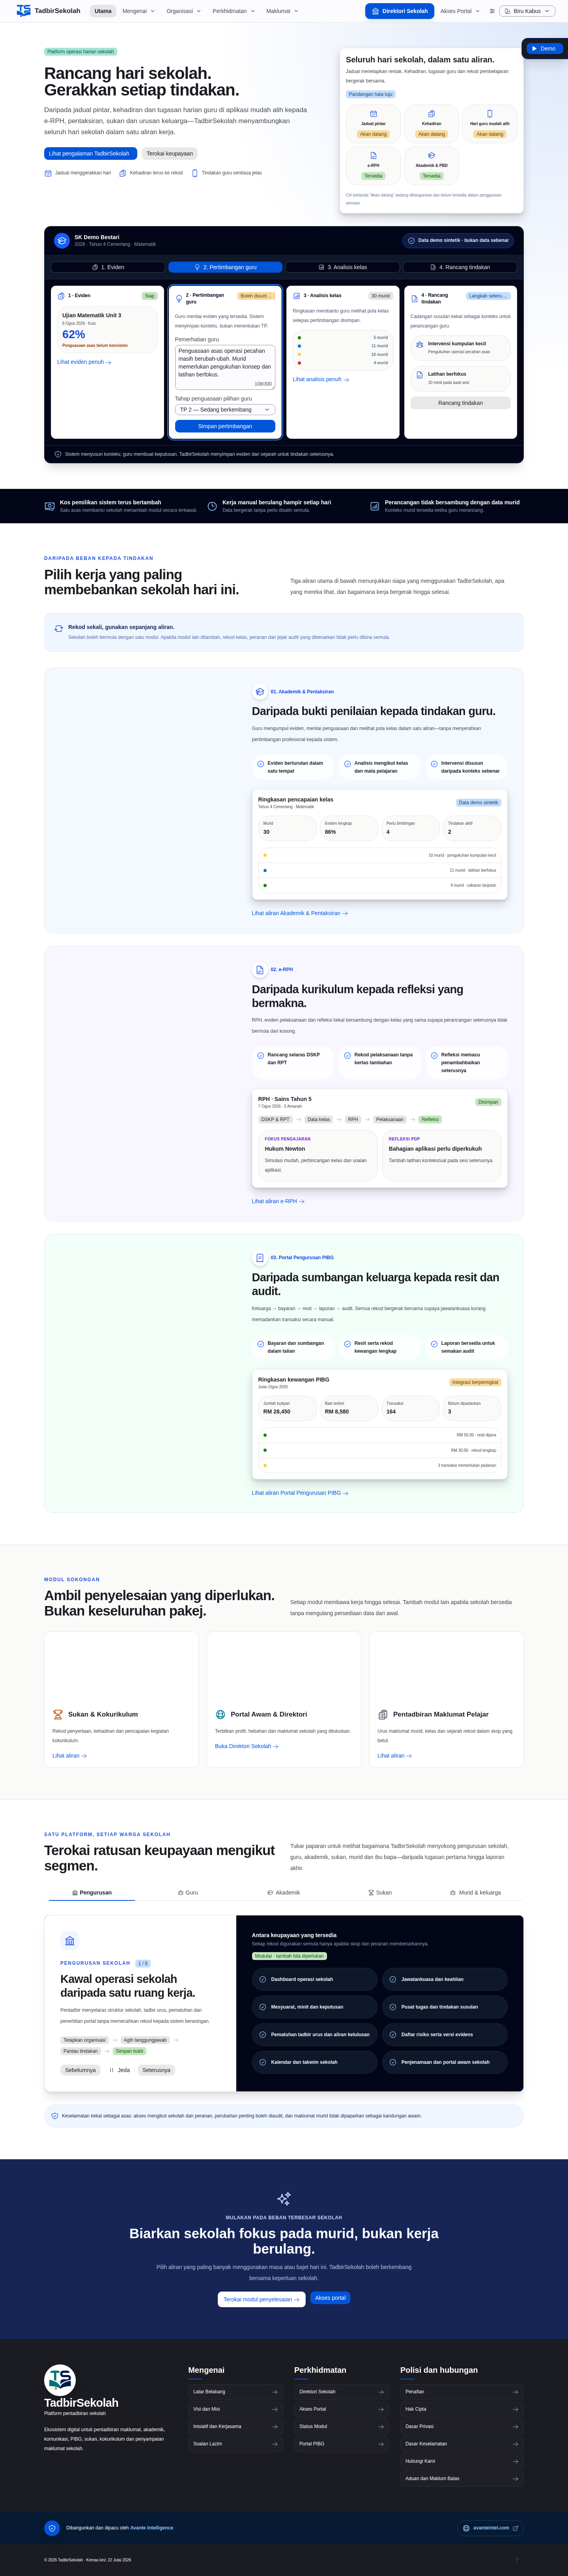
Task: Click the e-RPH document icon in the hero card
Action: pyautogui.click(x=373, y=156)
